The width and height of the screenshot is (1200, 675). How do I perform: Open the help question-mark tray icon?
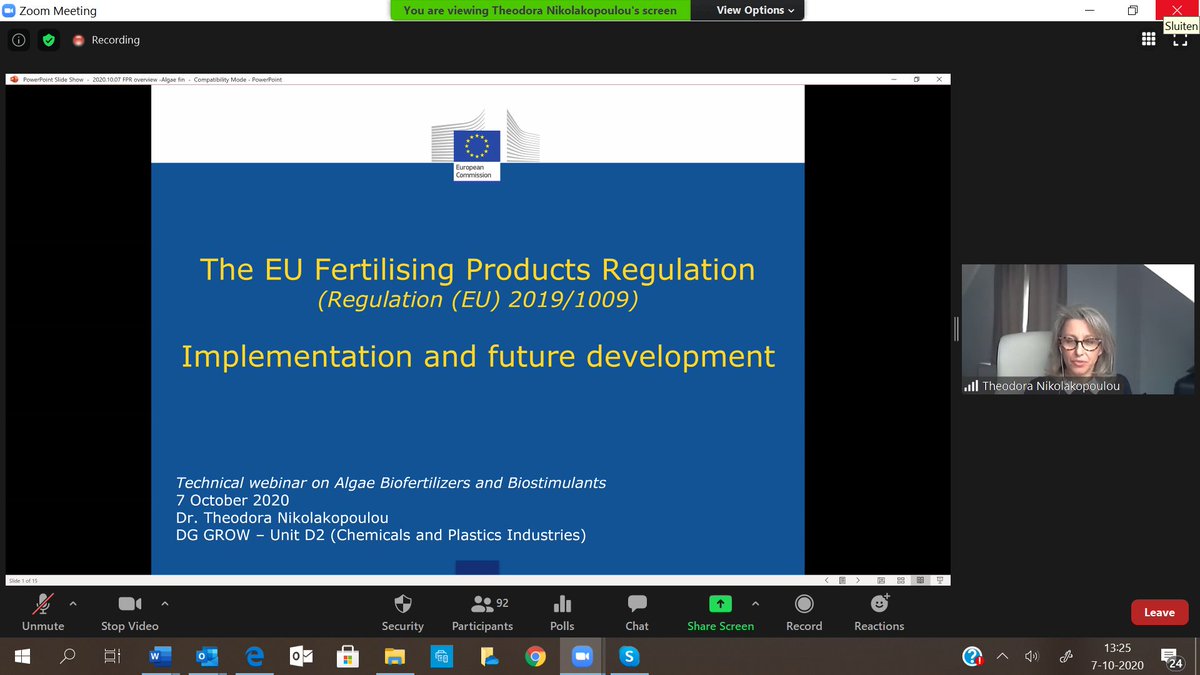(x=972, y=656)
